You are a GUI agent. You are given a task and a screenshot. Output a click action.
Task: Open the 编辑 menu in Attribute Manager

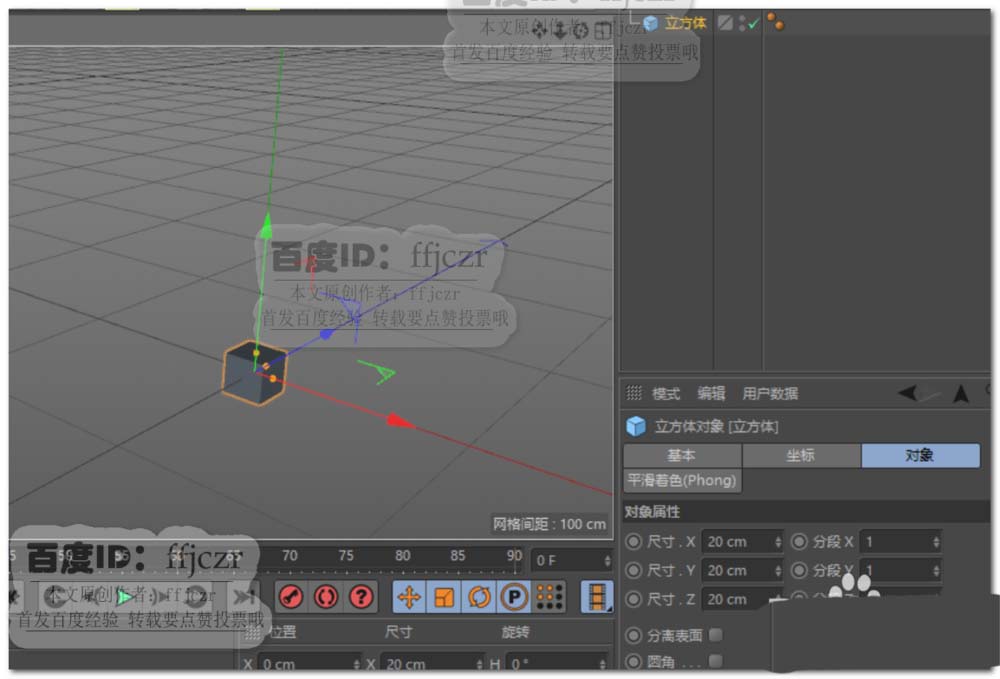click(x=711, y=393)
